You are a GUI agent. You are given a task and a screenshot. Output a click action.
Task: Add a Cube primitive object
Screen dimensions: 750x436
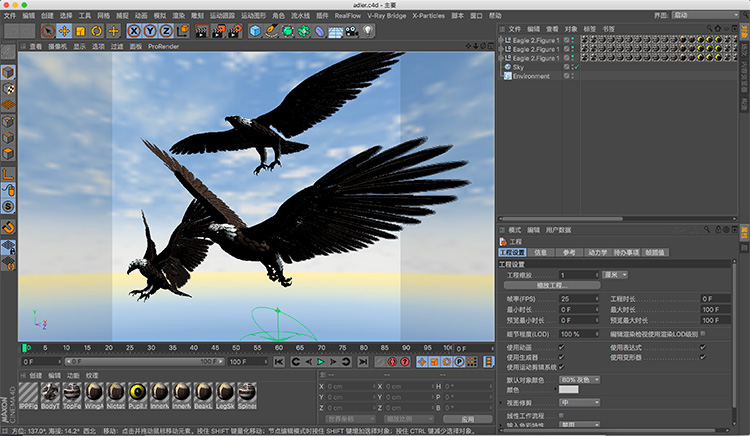click(x=256, y=31)
